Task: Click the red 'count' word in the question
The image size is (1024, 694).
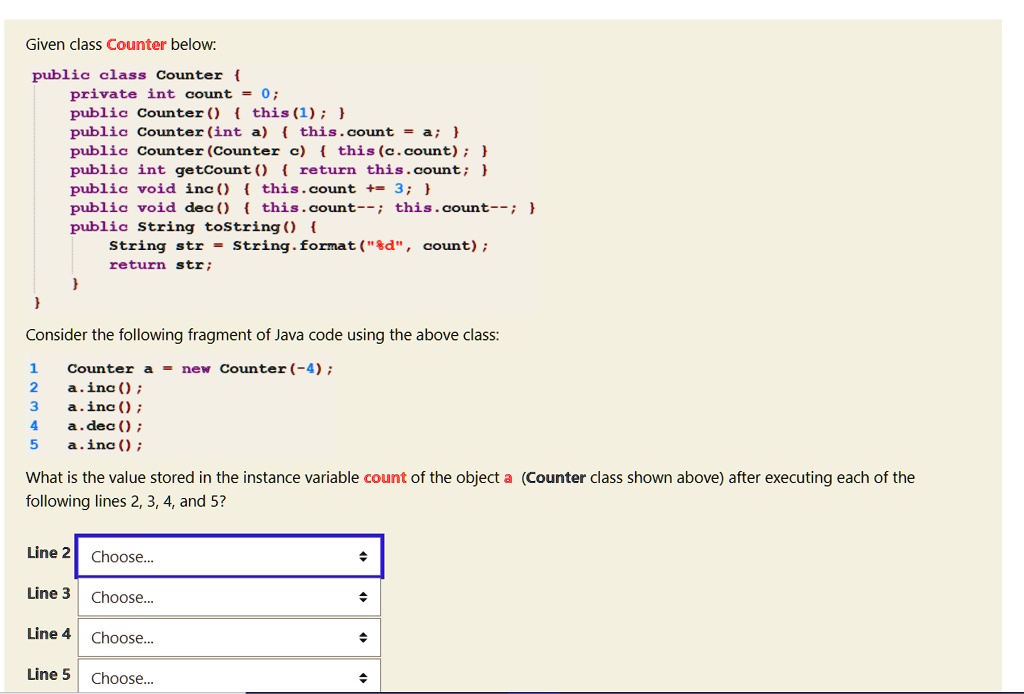Action: click(384, 477)
